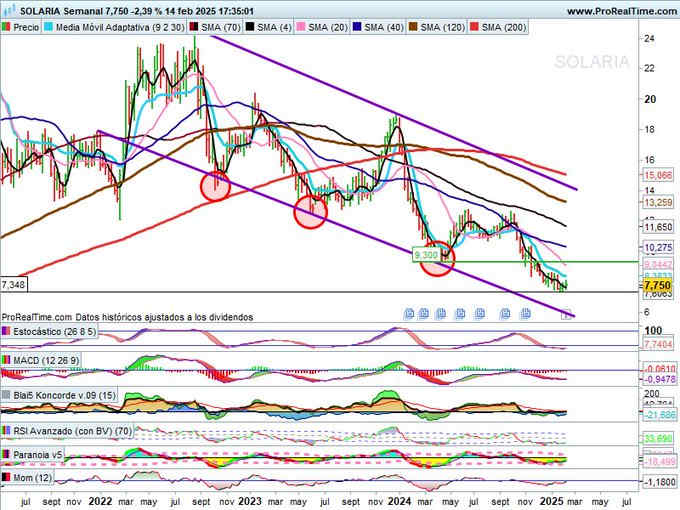Click the Blai5 Koncorde indicator icon
Screen dimensions: 680x510
pos(6,395)
